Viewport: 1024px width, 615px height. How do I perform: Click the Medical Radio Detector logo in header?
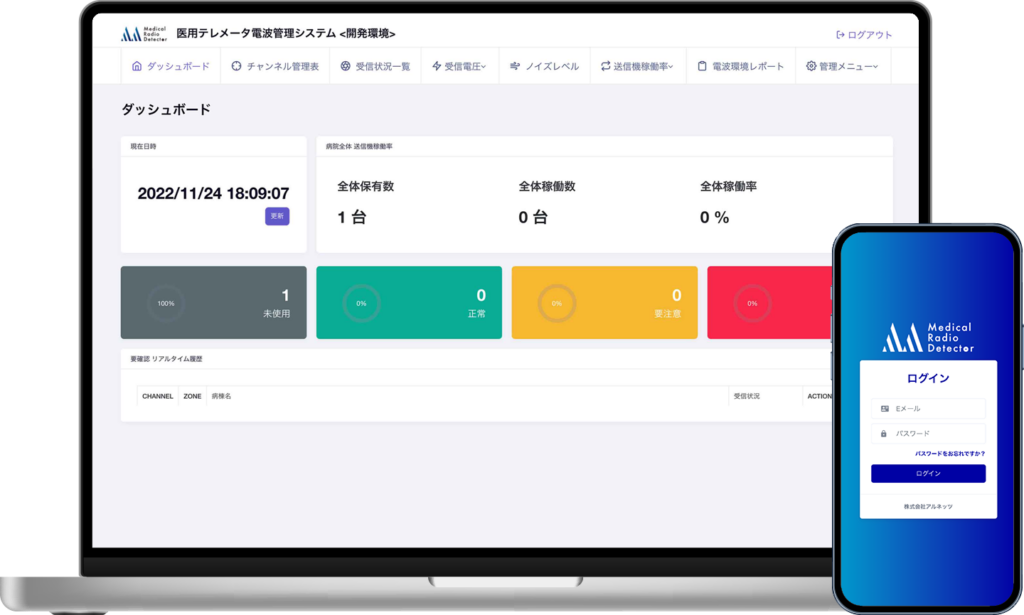pyautogui.click(x=144, y=34)
